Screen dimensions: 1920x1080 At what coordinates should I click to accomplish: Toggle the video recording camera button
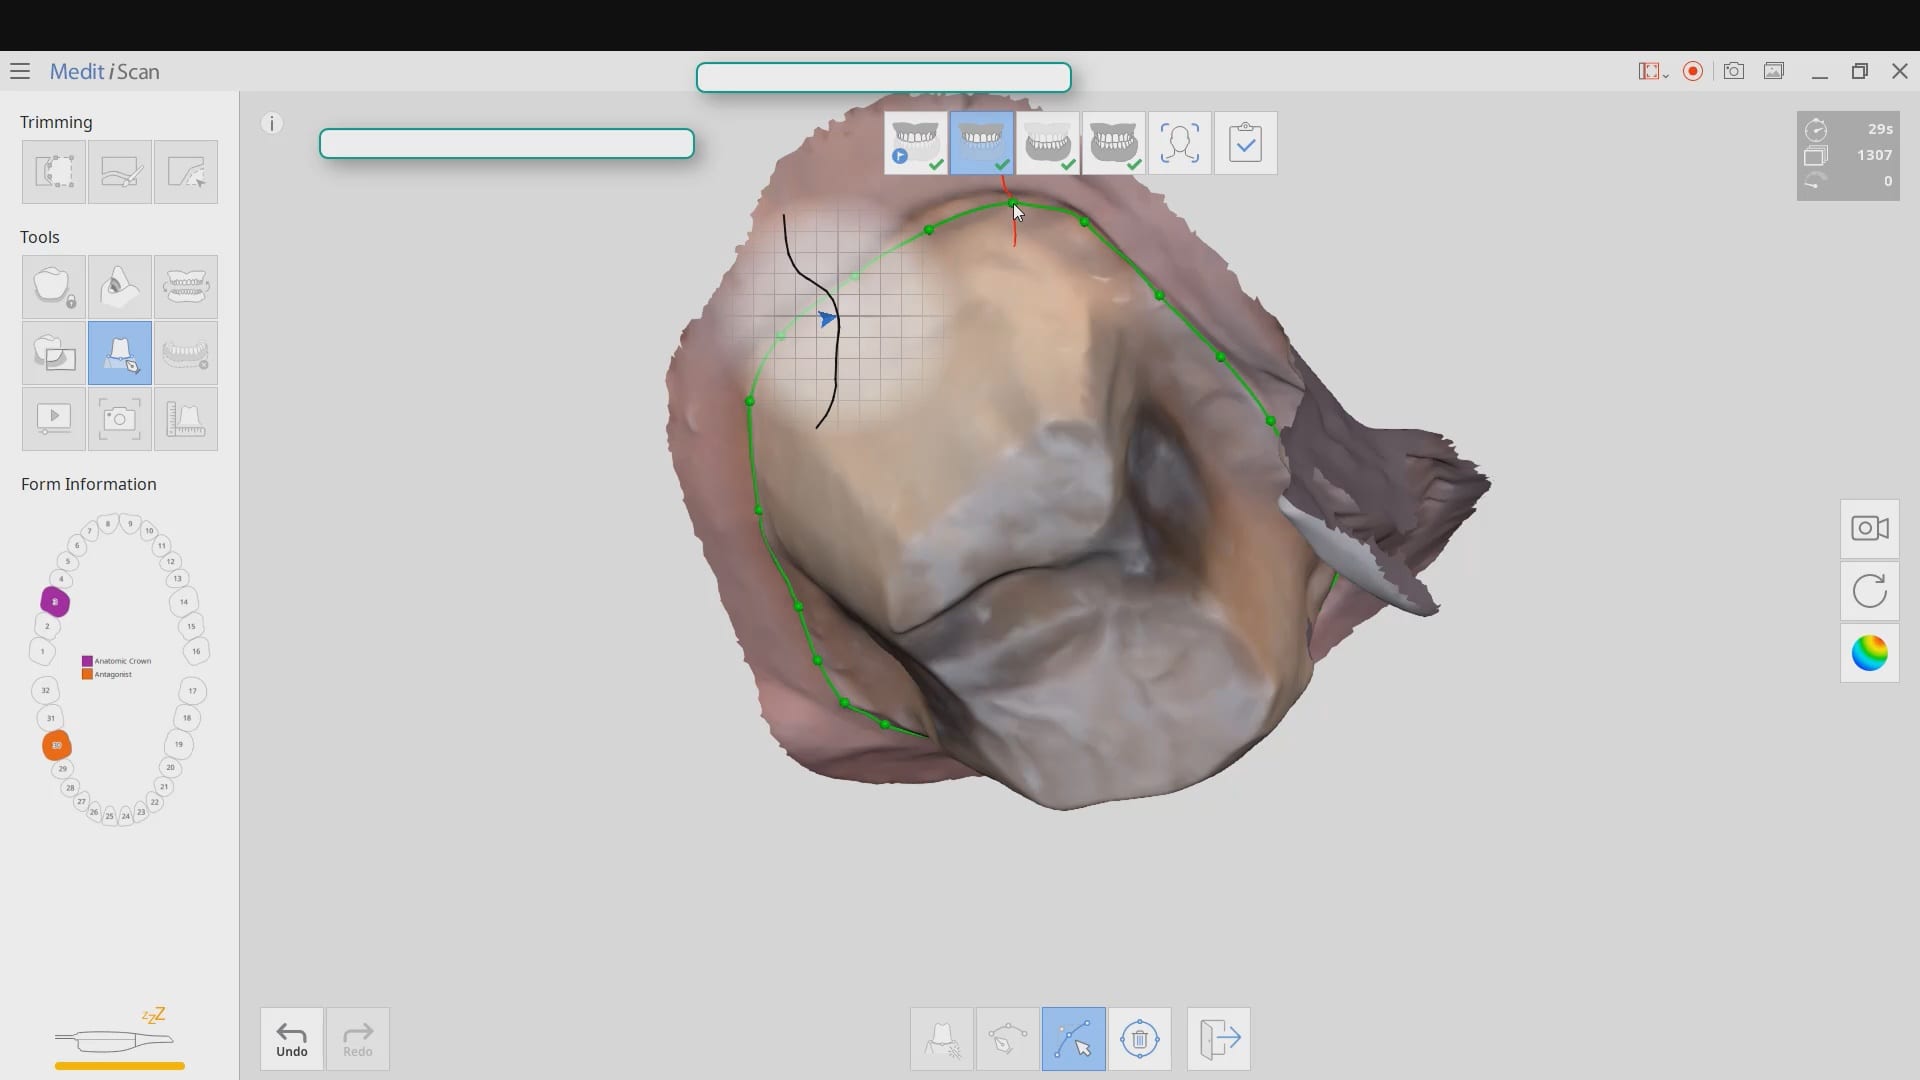(x=1869, y=528)
